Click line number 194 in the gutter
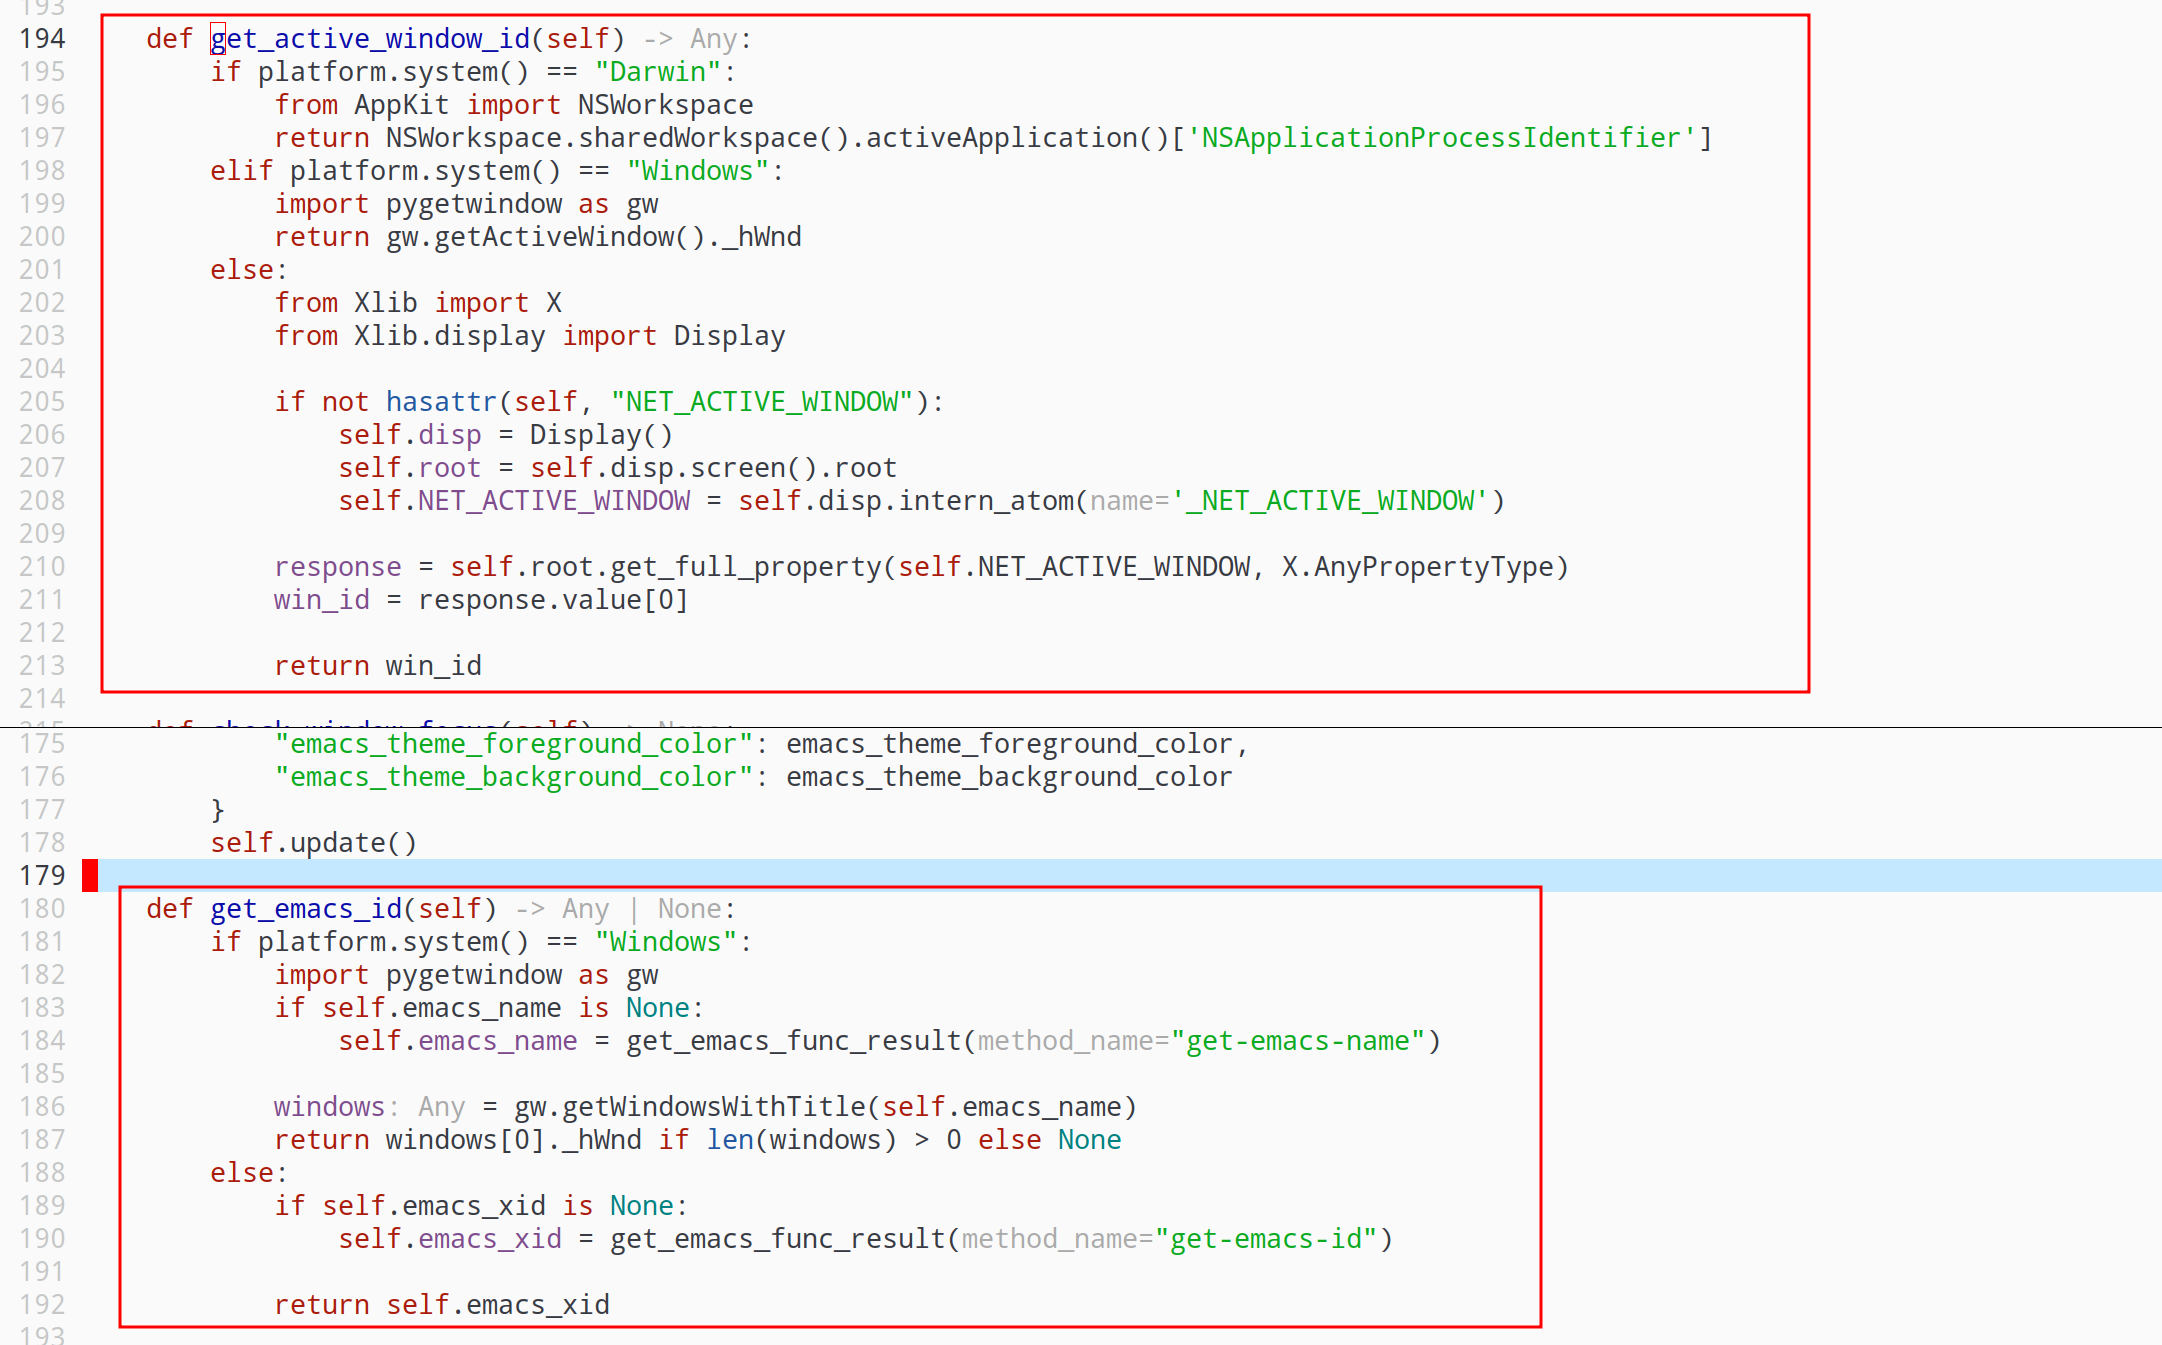The image size is (2162, 1345). (42, 38)
